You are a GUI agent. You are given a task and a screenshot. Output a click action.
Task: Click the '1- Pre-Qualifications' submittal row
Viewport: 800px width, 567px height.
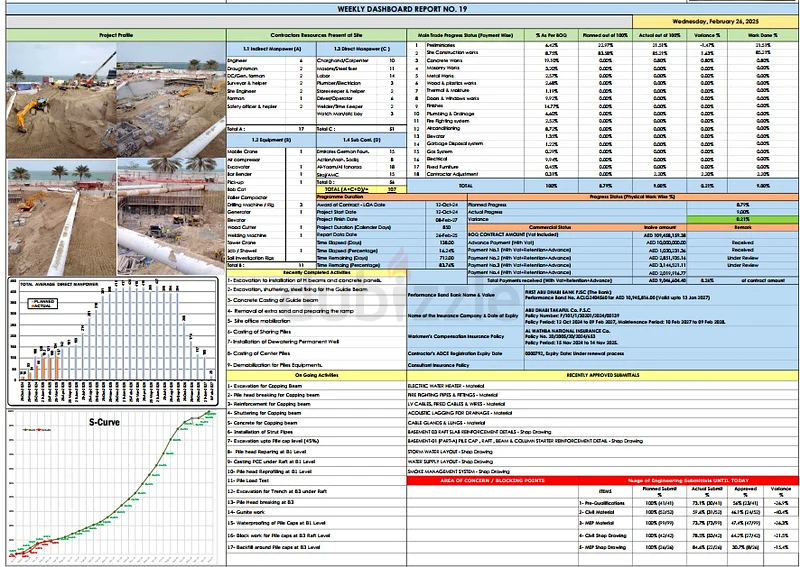[x=688, y=503]
